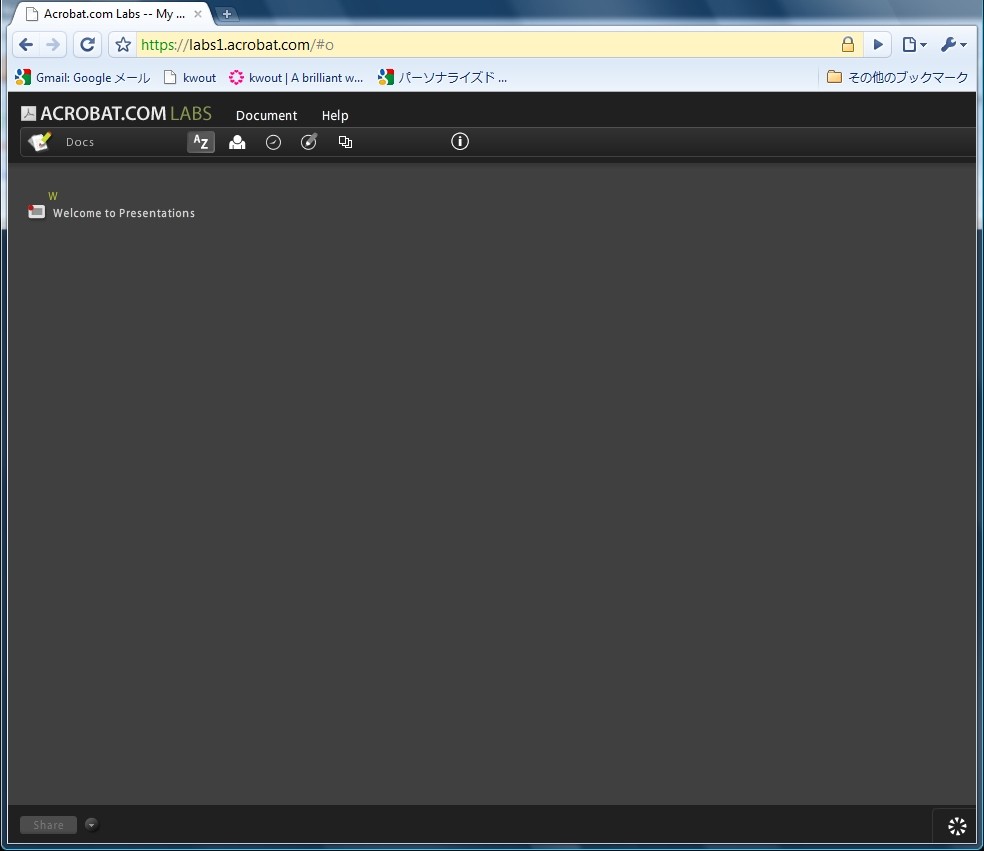
Task: Open the パーソナライズド bookmark
Action: point(442,77)
